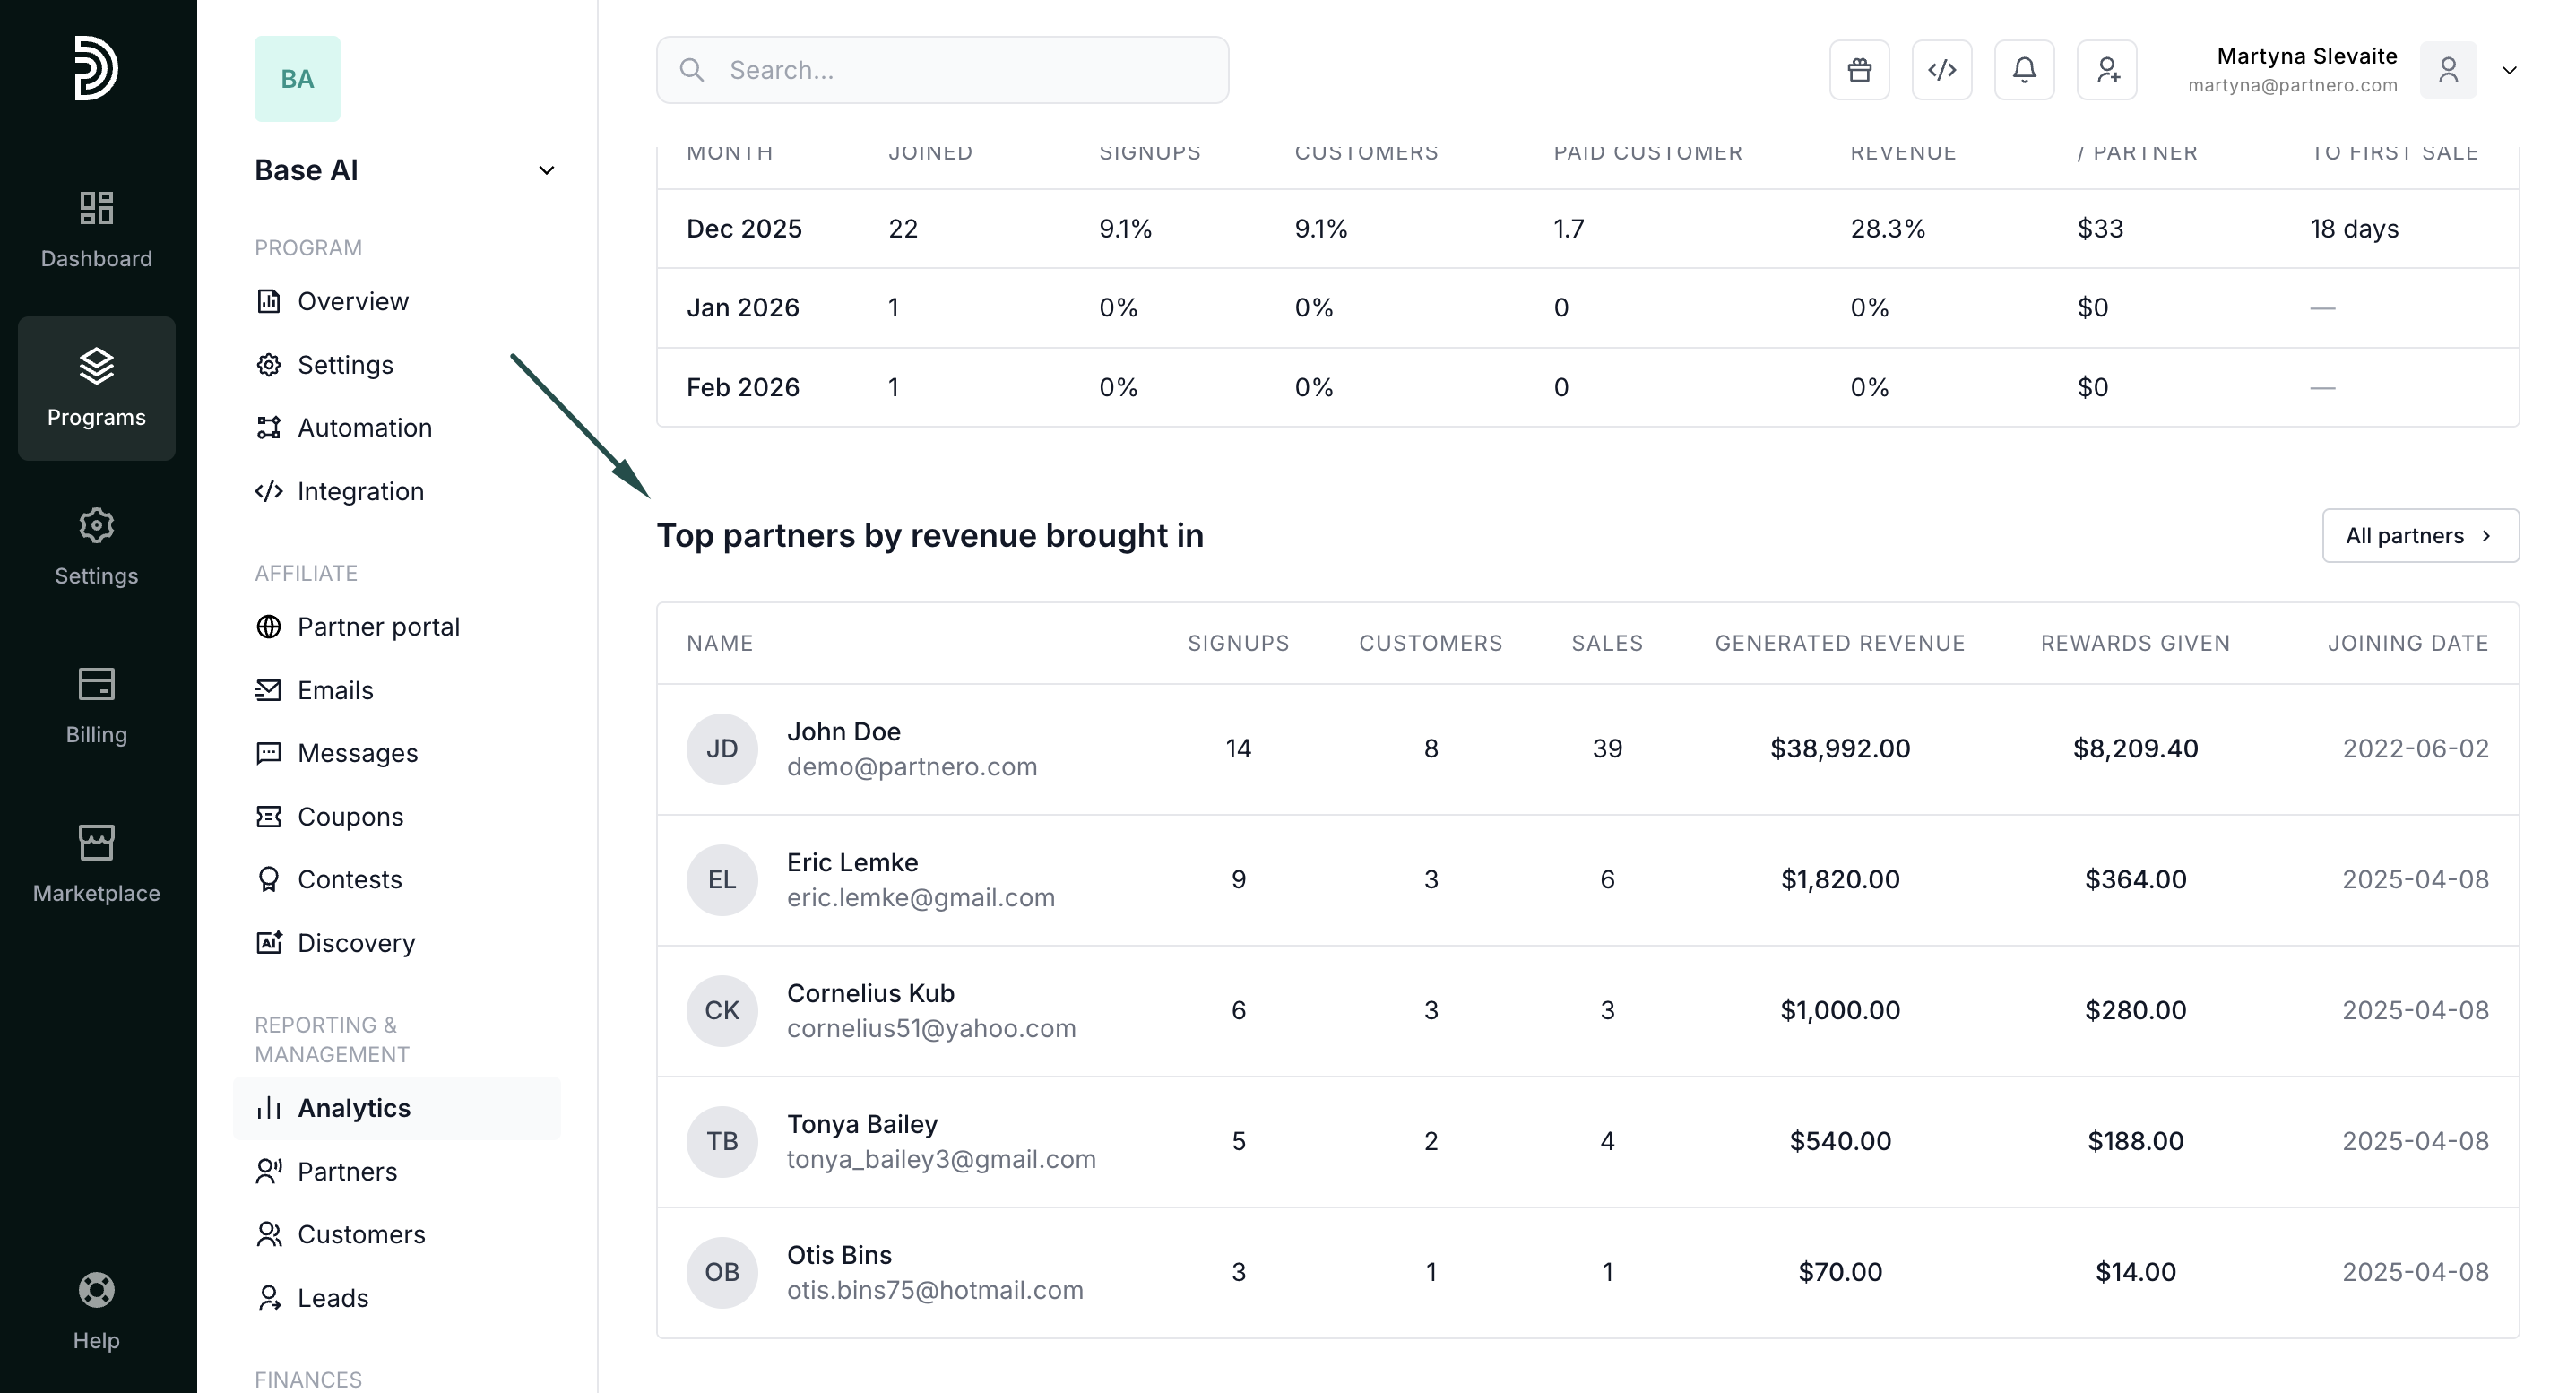Viewport: 2576px width, 1393px height.
Task: Click the BA program avatar tile
Action: [297, 79]
